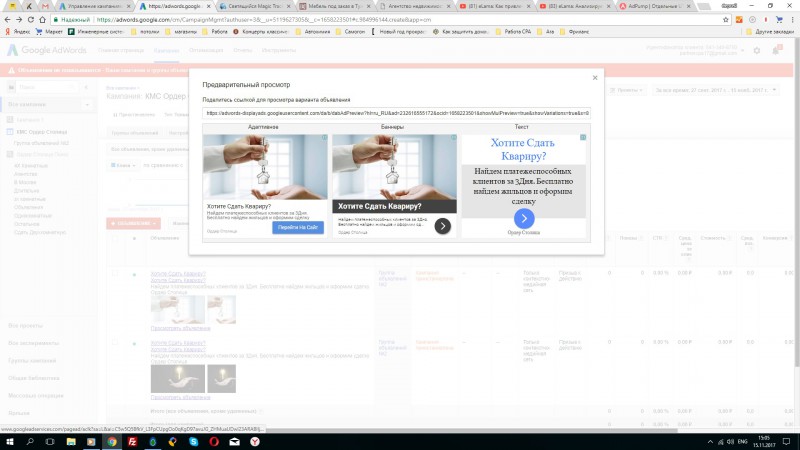This screenshot has width=800, height=450.
Task: Click adaptive ad headline 'Хотите Сдать Квариру?'
Action: (239, 207)
